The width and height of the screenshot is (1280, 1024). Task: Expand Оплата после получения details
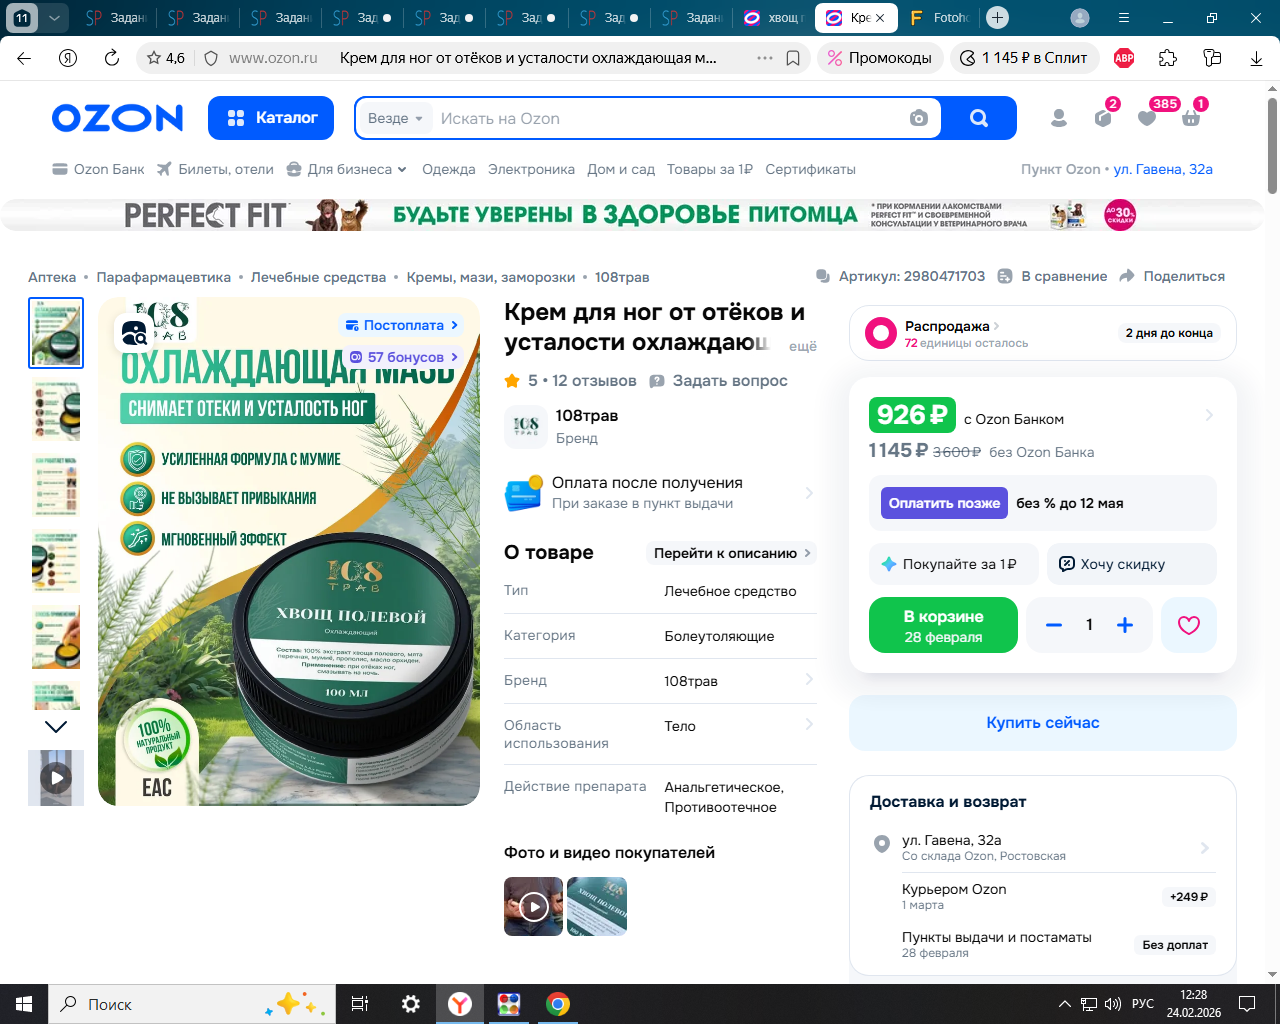pyautogui.click(x=660, y=492)
